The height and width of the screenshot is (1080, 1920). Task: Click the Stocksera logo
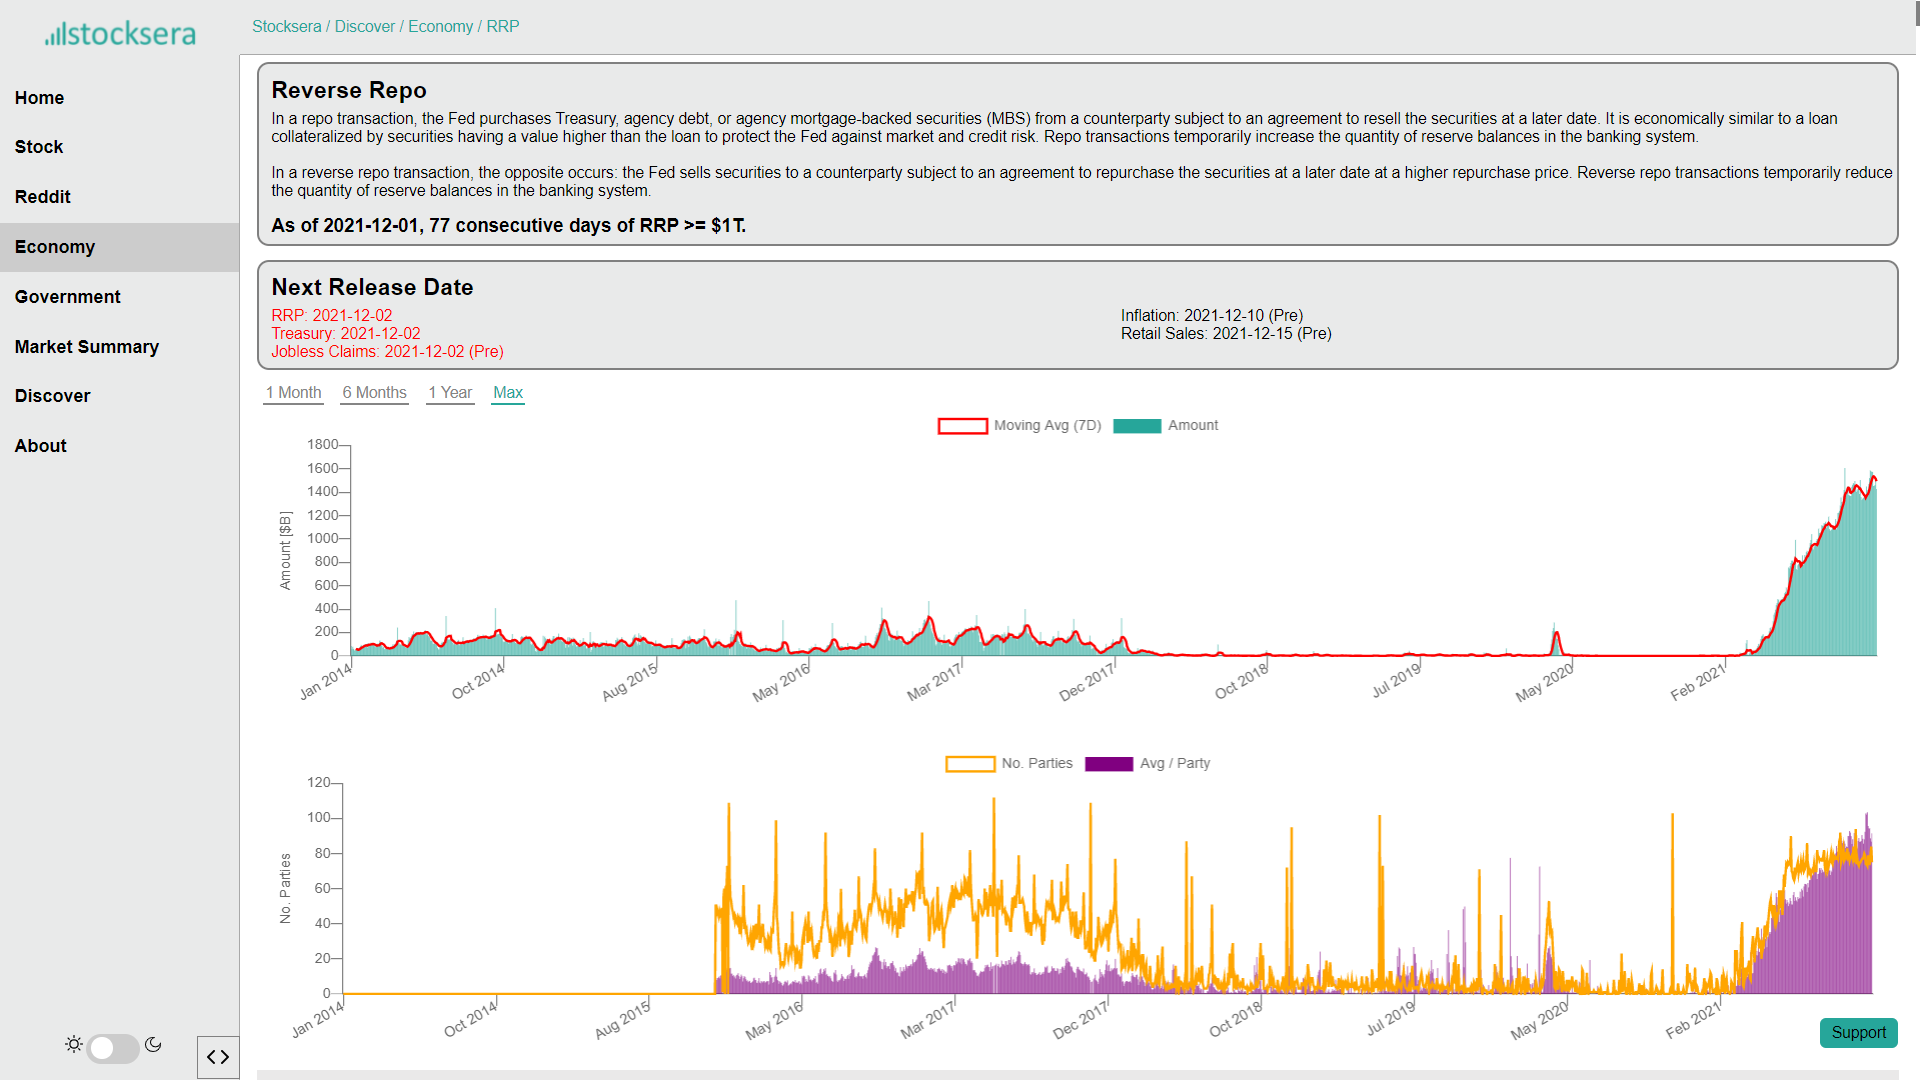click(x=120, y=34)
